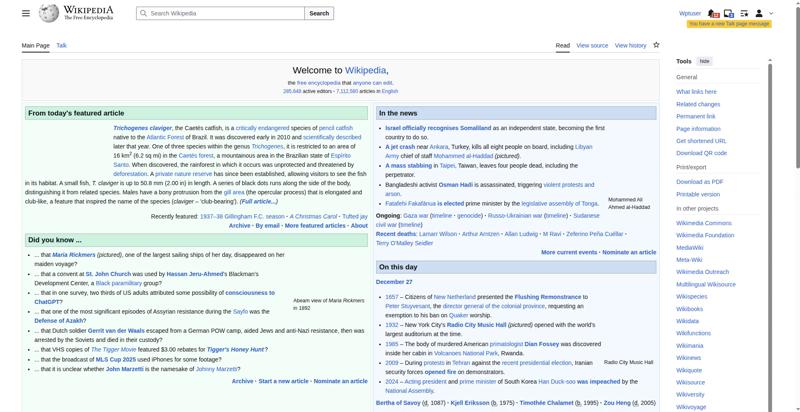Open the View history tab

coord(630,46)
